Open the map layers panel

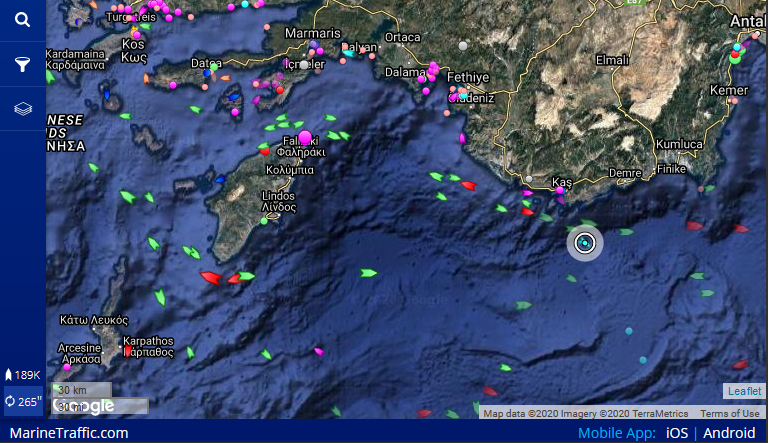tap(22, 109)
